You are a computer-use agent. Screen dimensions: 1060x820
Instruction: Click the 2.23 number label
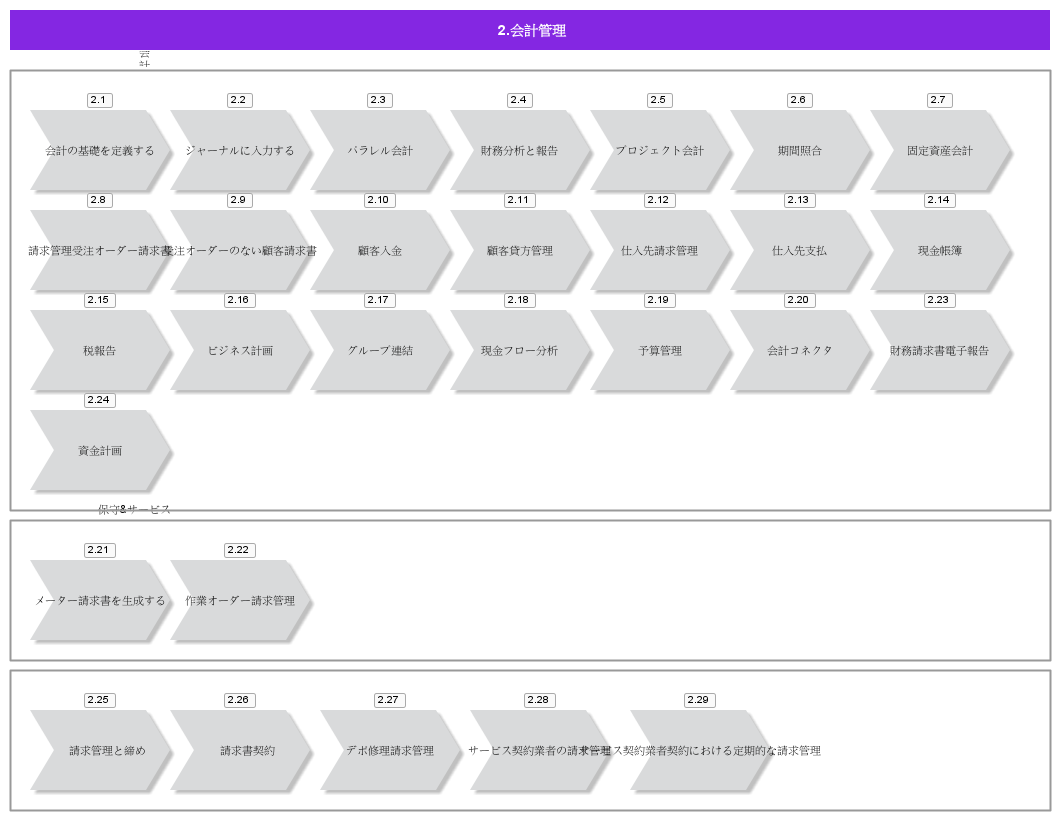pos(939,300)
